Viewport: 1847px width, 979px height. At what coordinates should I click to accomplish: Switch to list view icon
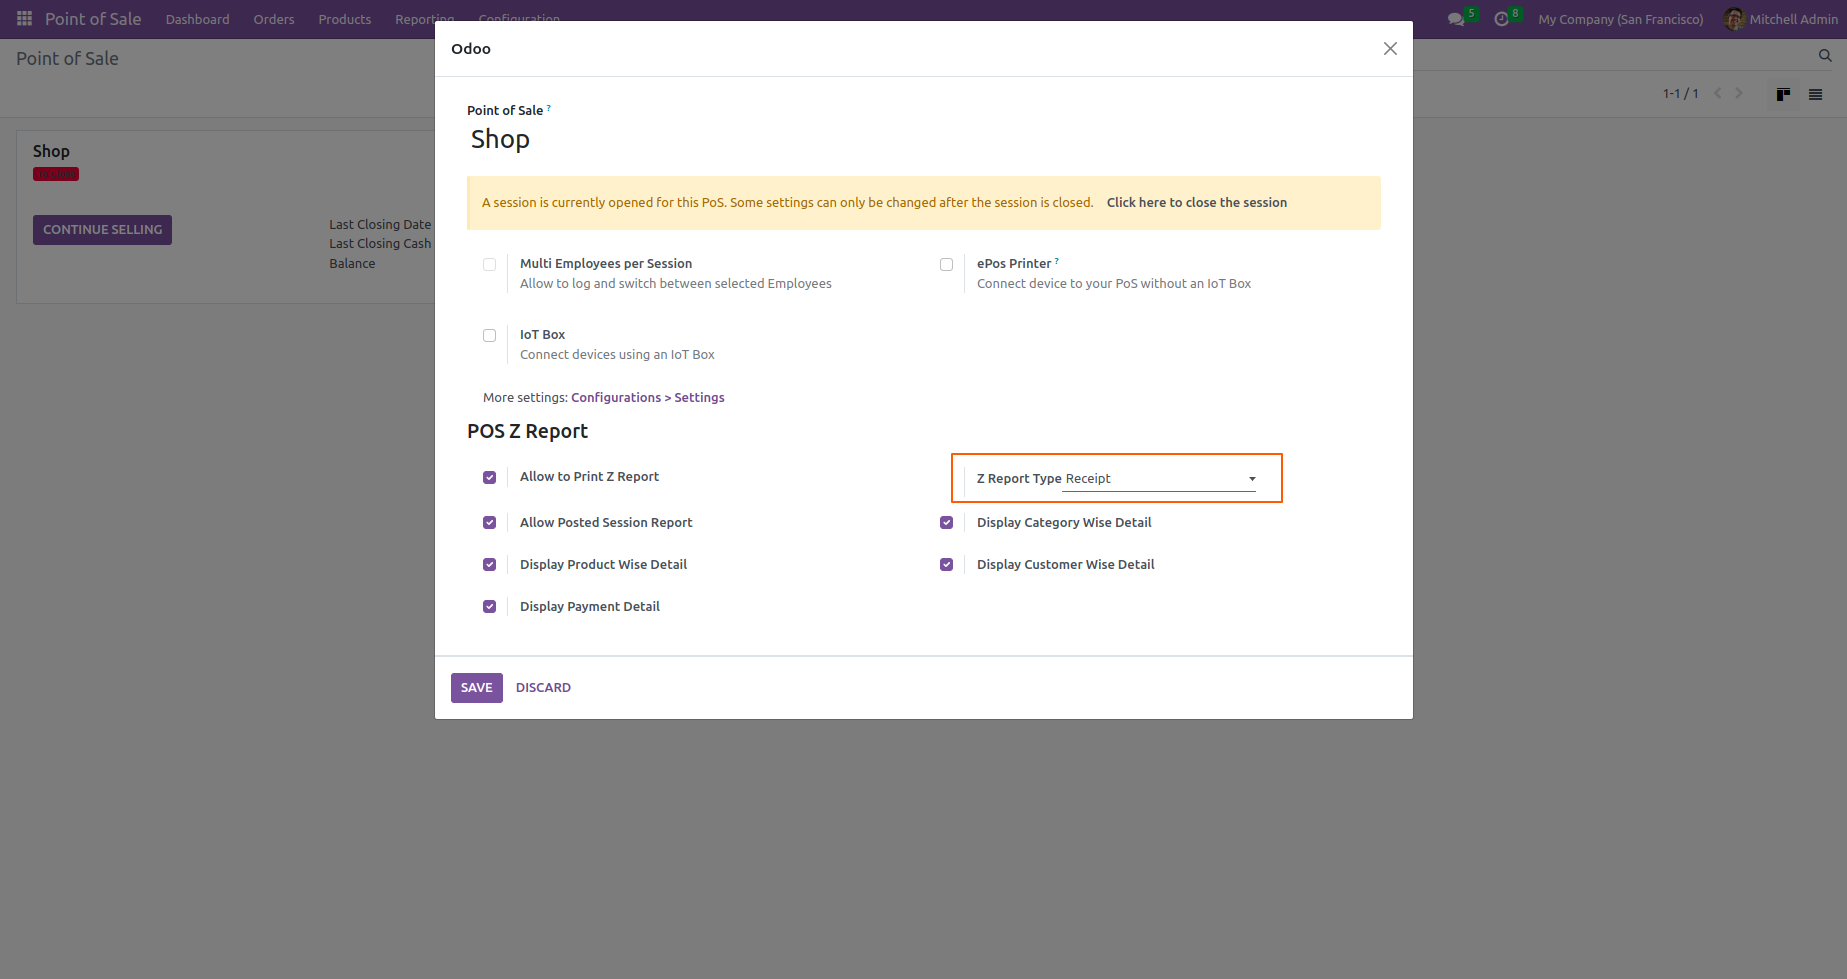click(1815, 94)
